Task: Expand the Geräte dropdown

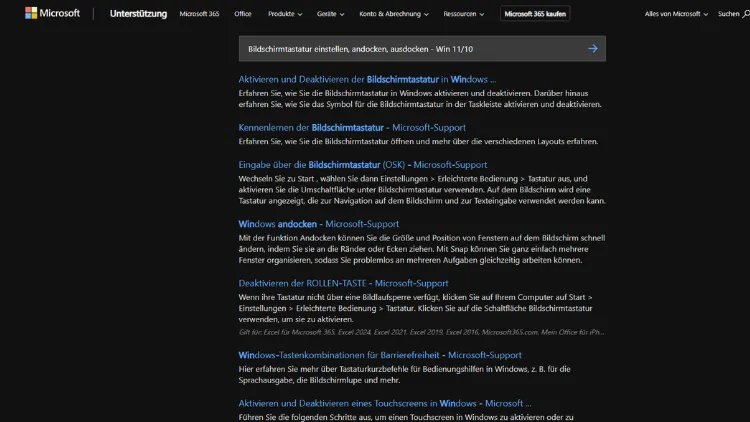Action: point(331,14)
